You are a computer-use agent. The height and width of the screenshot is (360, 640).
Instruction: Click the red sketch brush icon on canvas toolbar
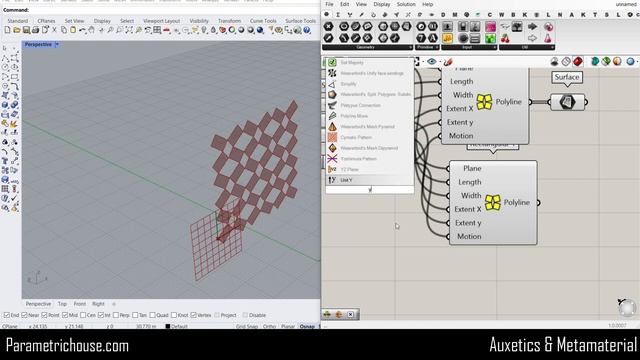[x=448, y=62]
